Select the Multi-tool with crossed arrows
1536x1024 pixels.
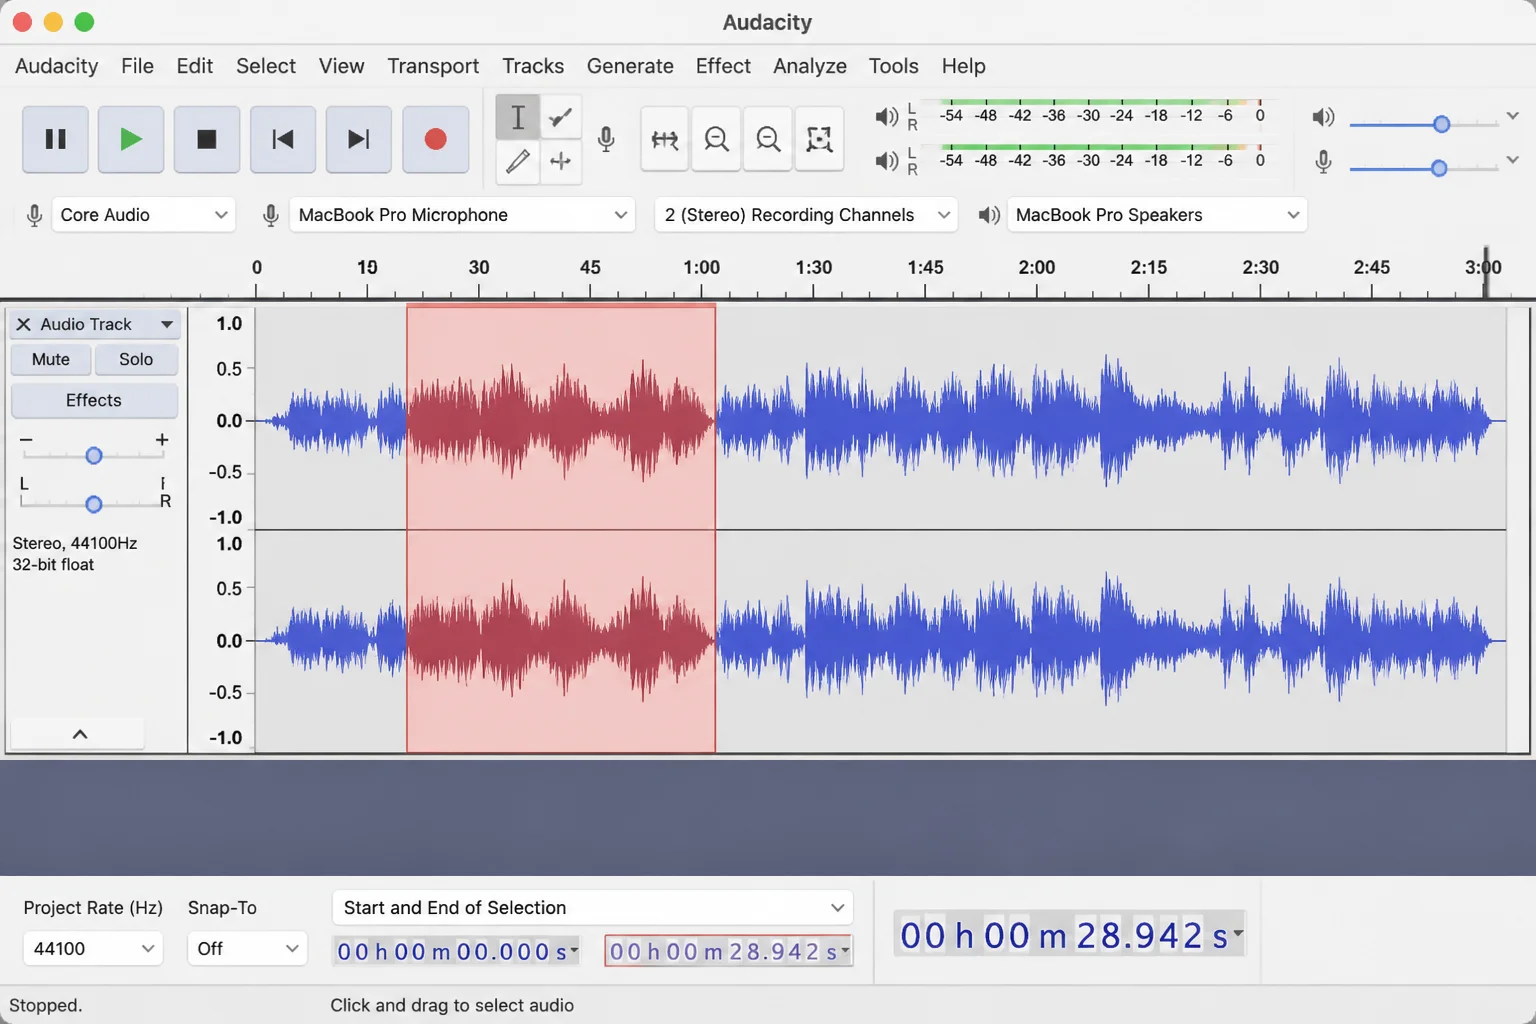coord(561,161)
